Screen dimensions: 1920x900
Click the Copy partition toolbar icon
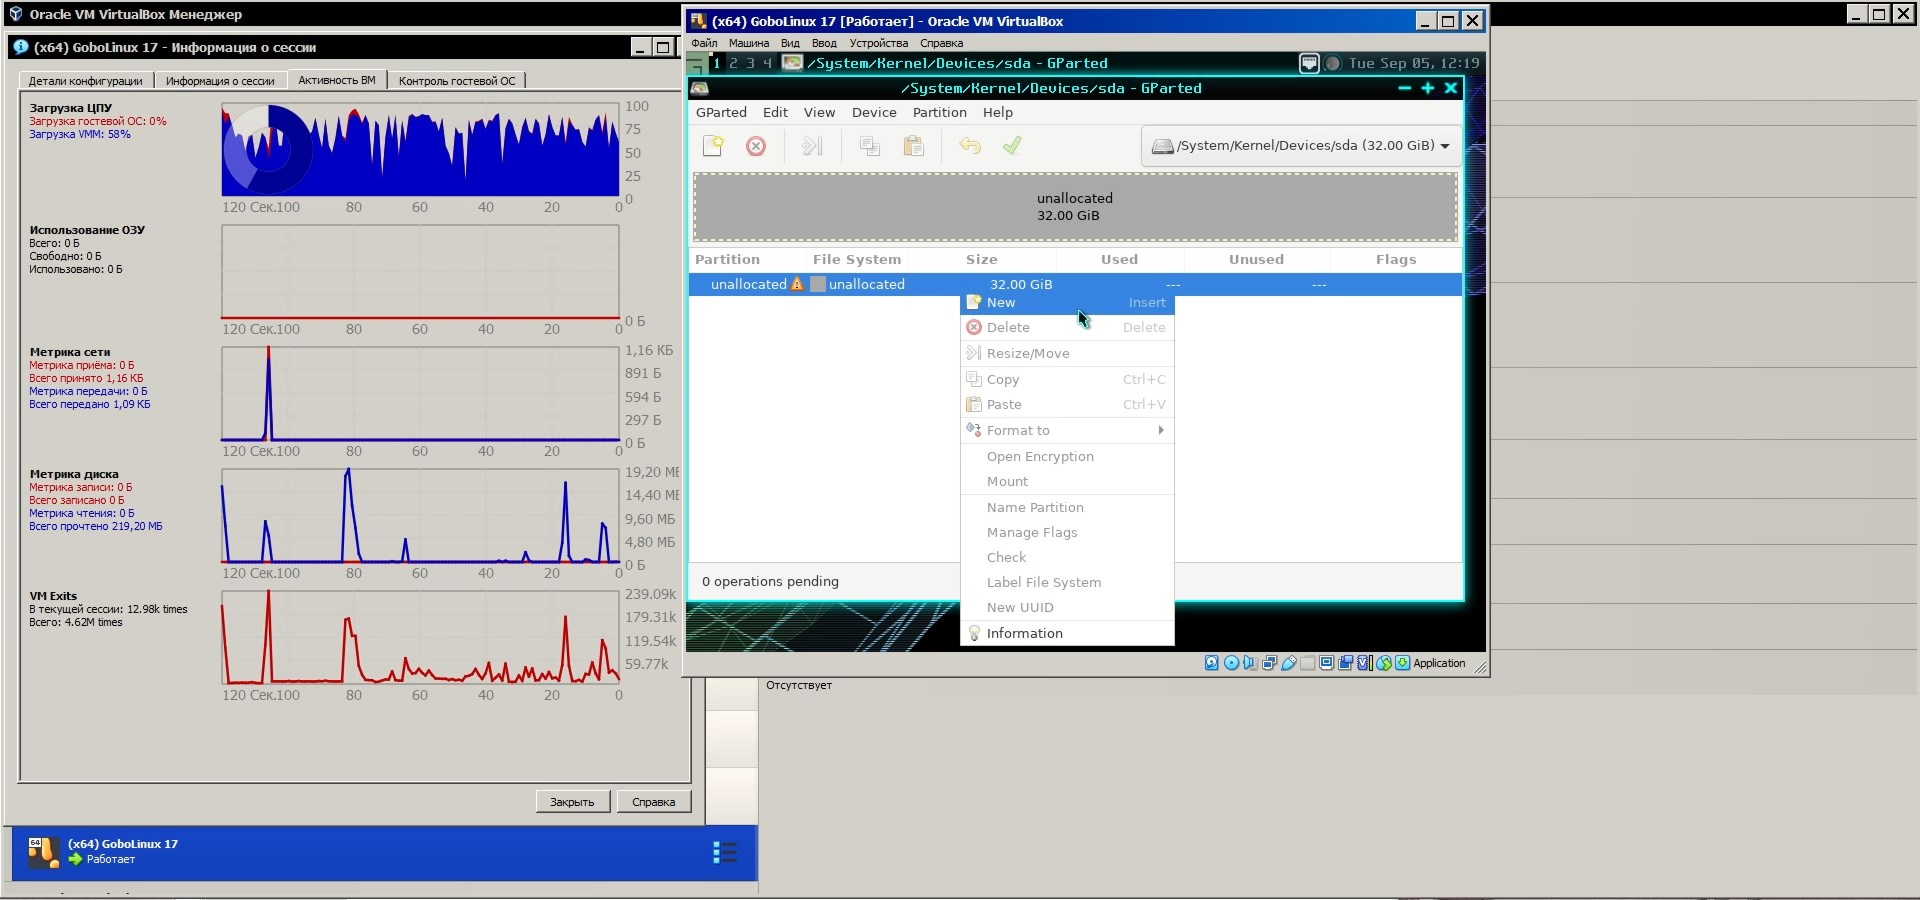[x=869, y=146]
